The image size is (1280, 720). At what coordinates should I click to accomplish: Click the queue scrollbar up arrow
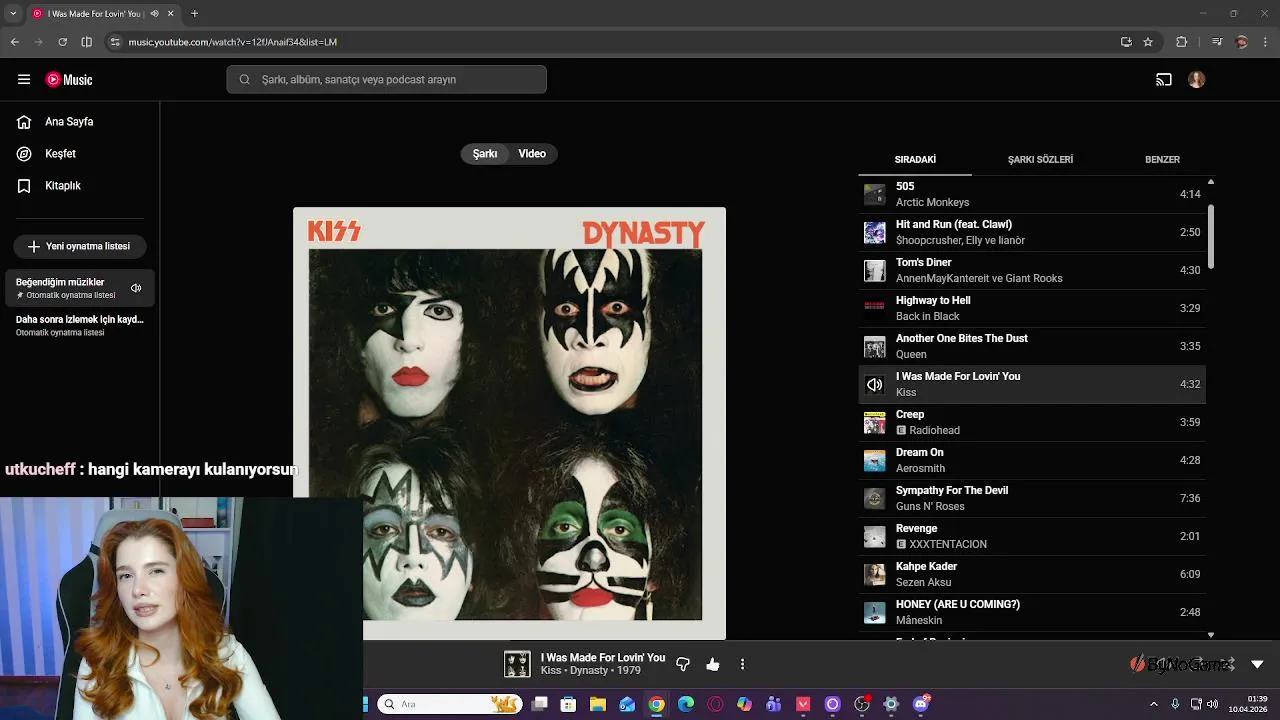pyautogui.click(x=1211, y=182)
